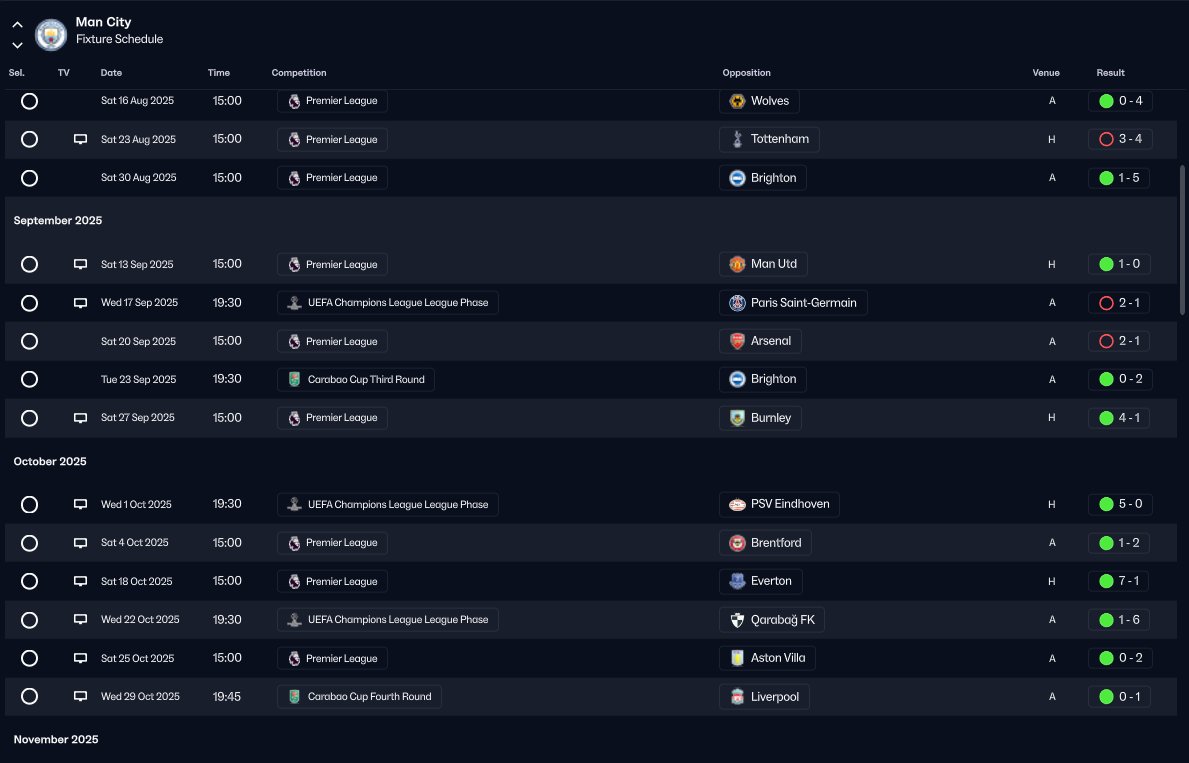1189x763 pixels.
Task: Click the Tottenham club crest
Action: click(x=737, y=139)
